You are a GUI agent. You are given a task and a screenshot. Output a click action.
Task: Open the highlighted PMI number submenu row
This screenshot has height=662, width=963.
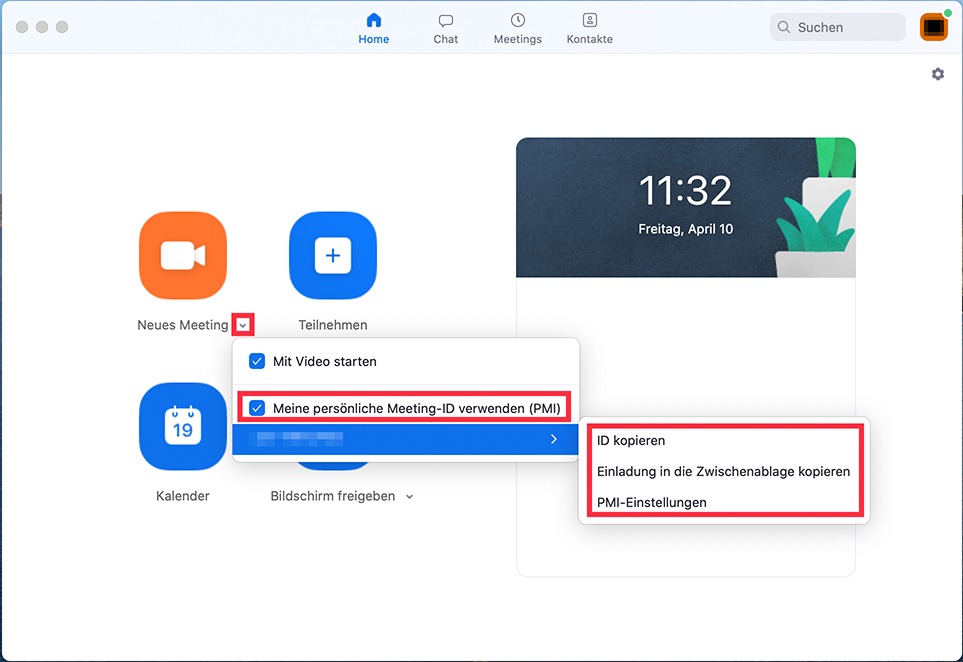click(405, 439)
